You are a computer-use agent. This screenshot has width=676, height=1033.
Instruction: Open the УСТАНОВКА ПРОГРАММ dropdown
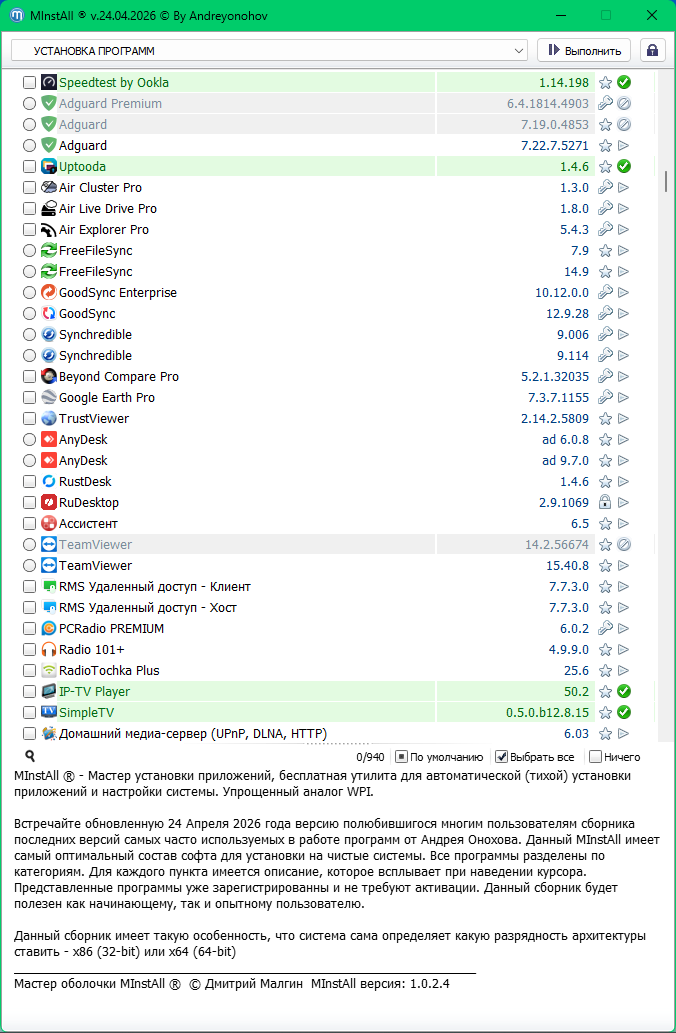point(269,50)
